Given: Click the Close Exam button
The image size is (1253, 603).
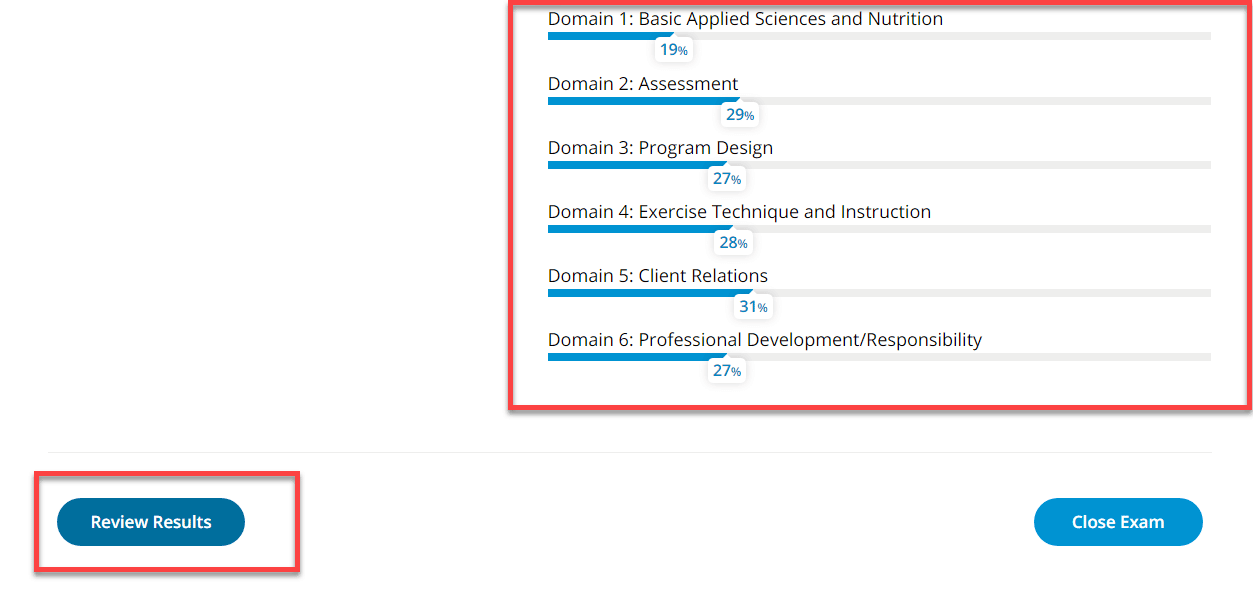Looking at the screenshot, I should (x=1117, y=522).
